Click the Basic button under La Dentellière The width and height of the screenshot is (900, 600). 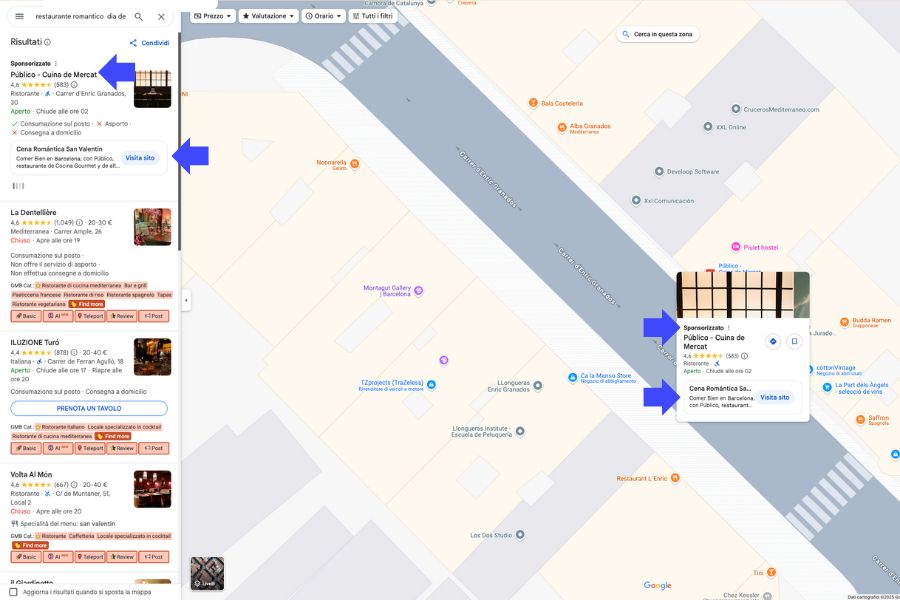[26, 316]
